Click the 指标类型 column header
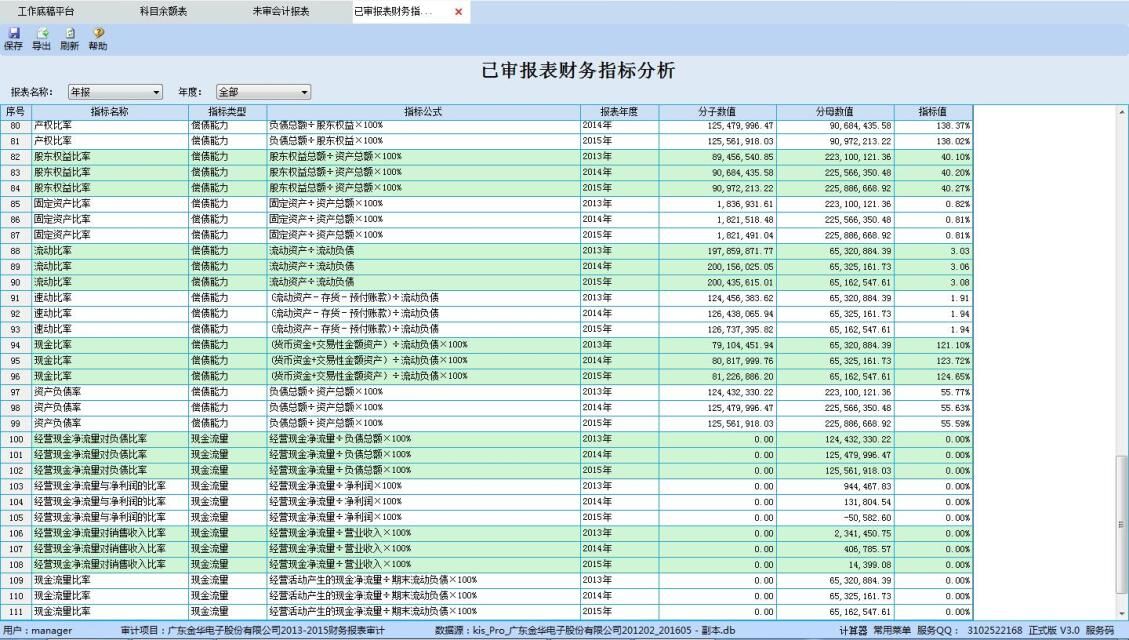 click(227, 112)
